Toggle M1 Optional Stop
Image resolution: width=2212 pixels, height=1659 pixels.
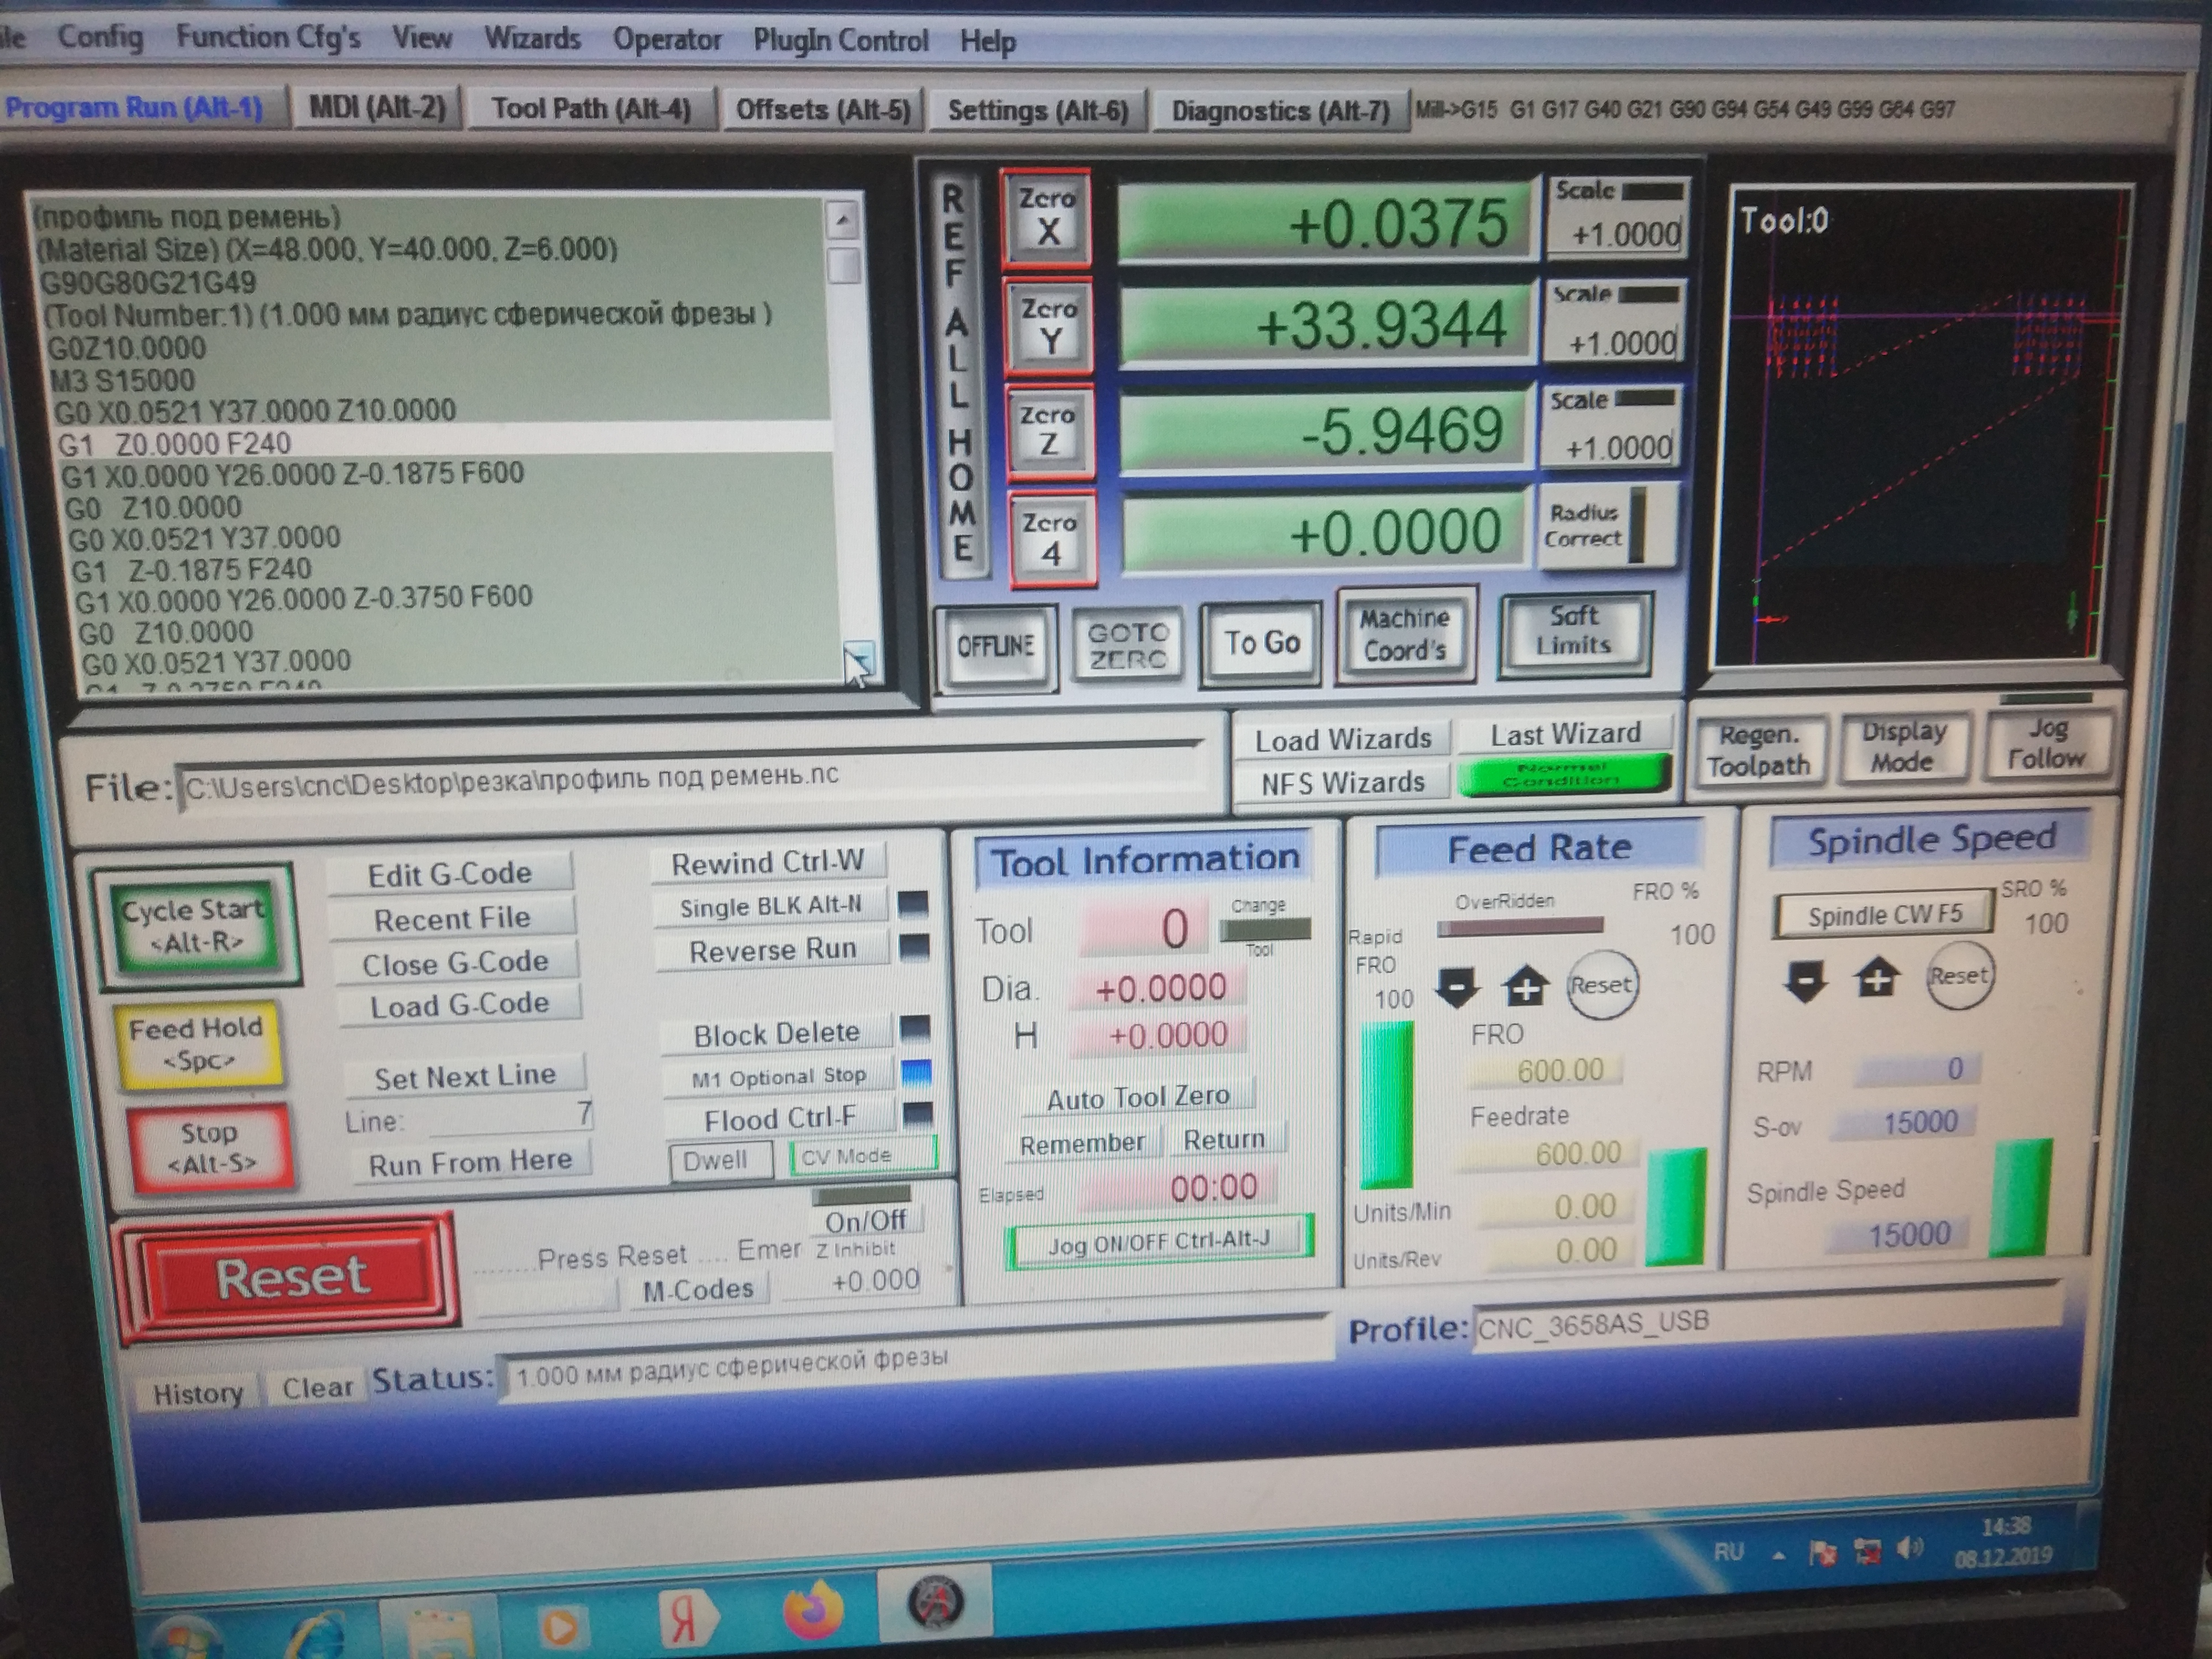pyautogui.click(x=778, y=1077)
